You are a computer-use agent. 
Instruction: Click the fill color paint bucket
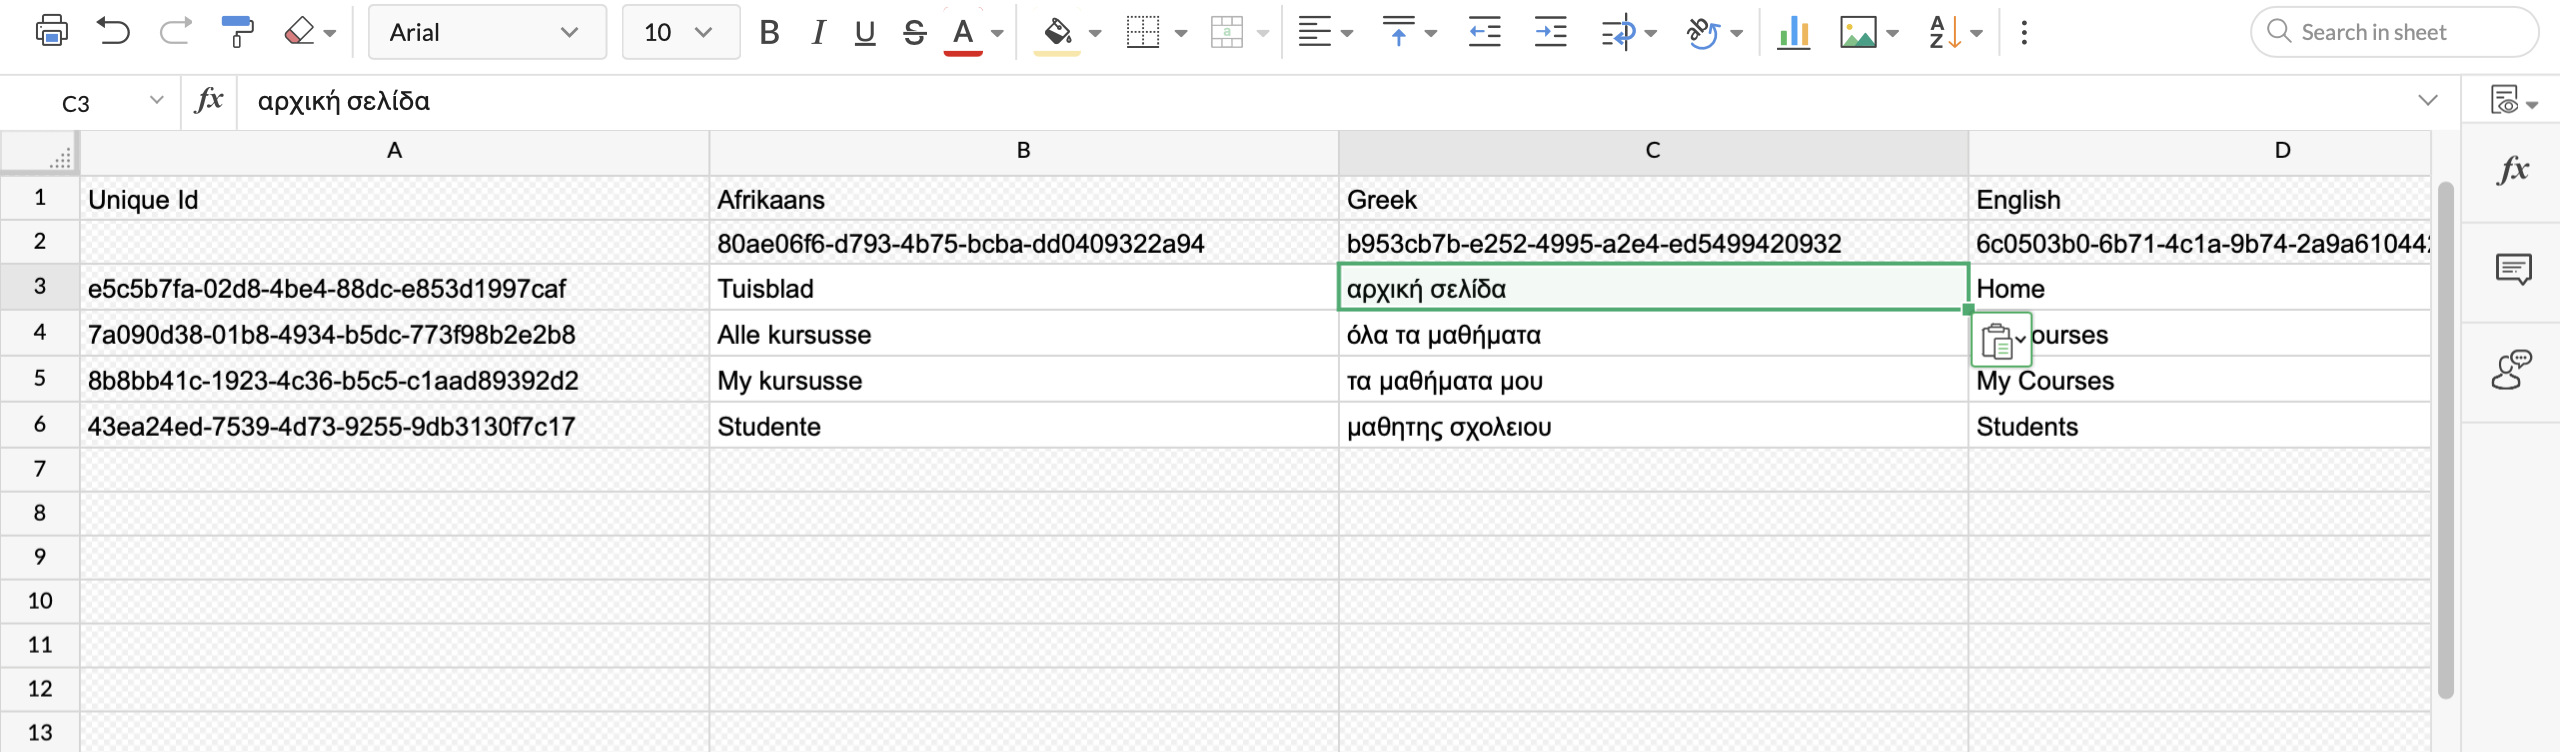tap(1057, 32)
